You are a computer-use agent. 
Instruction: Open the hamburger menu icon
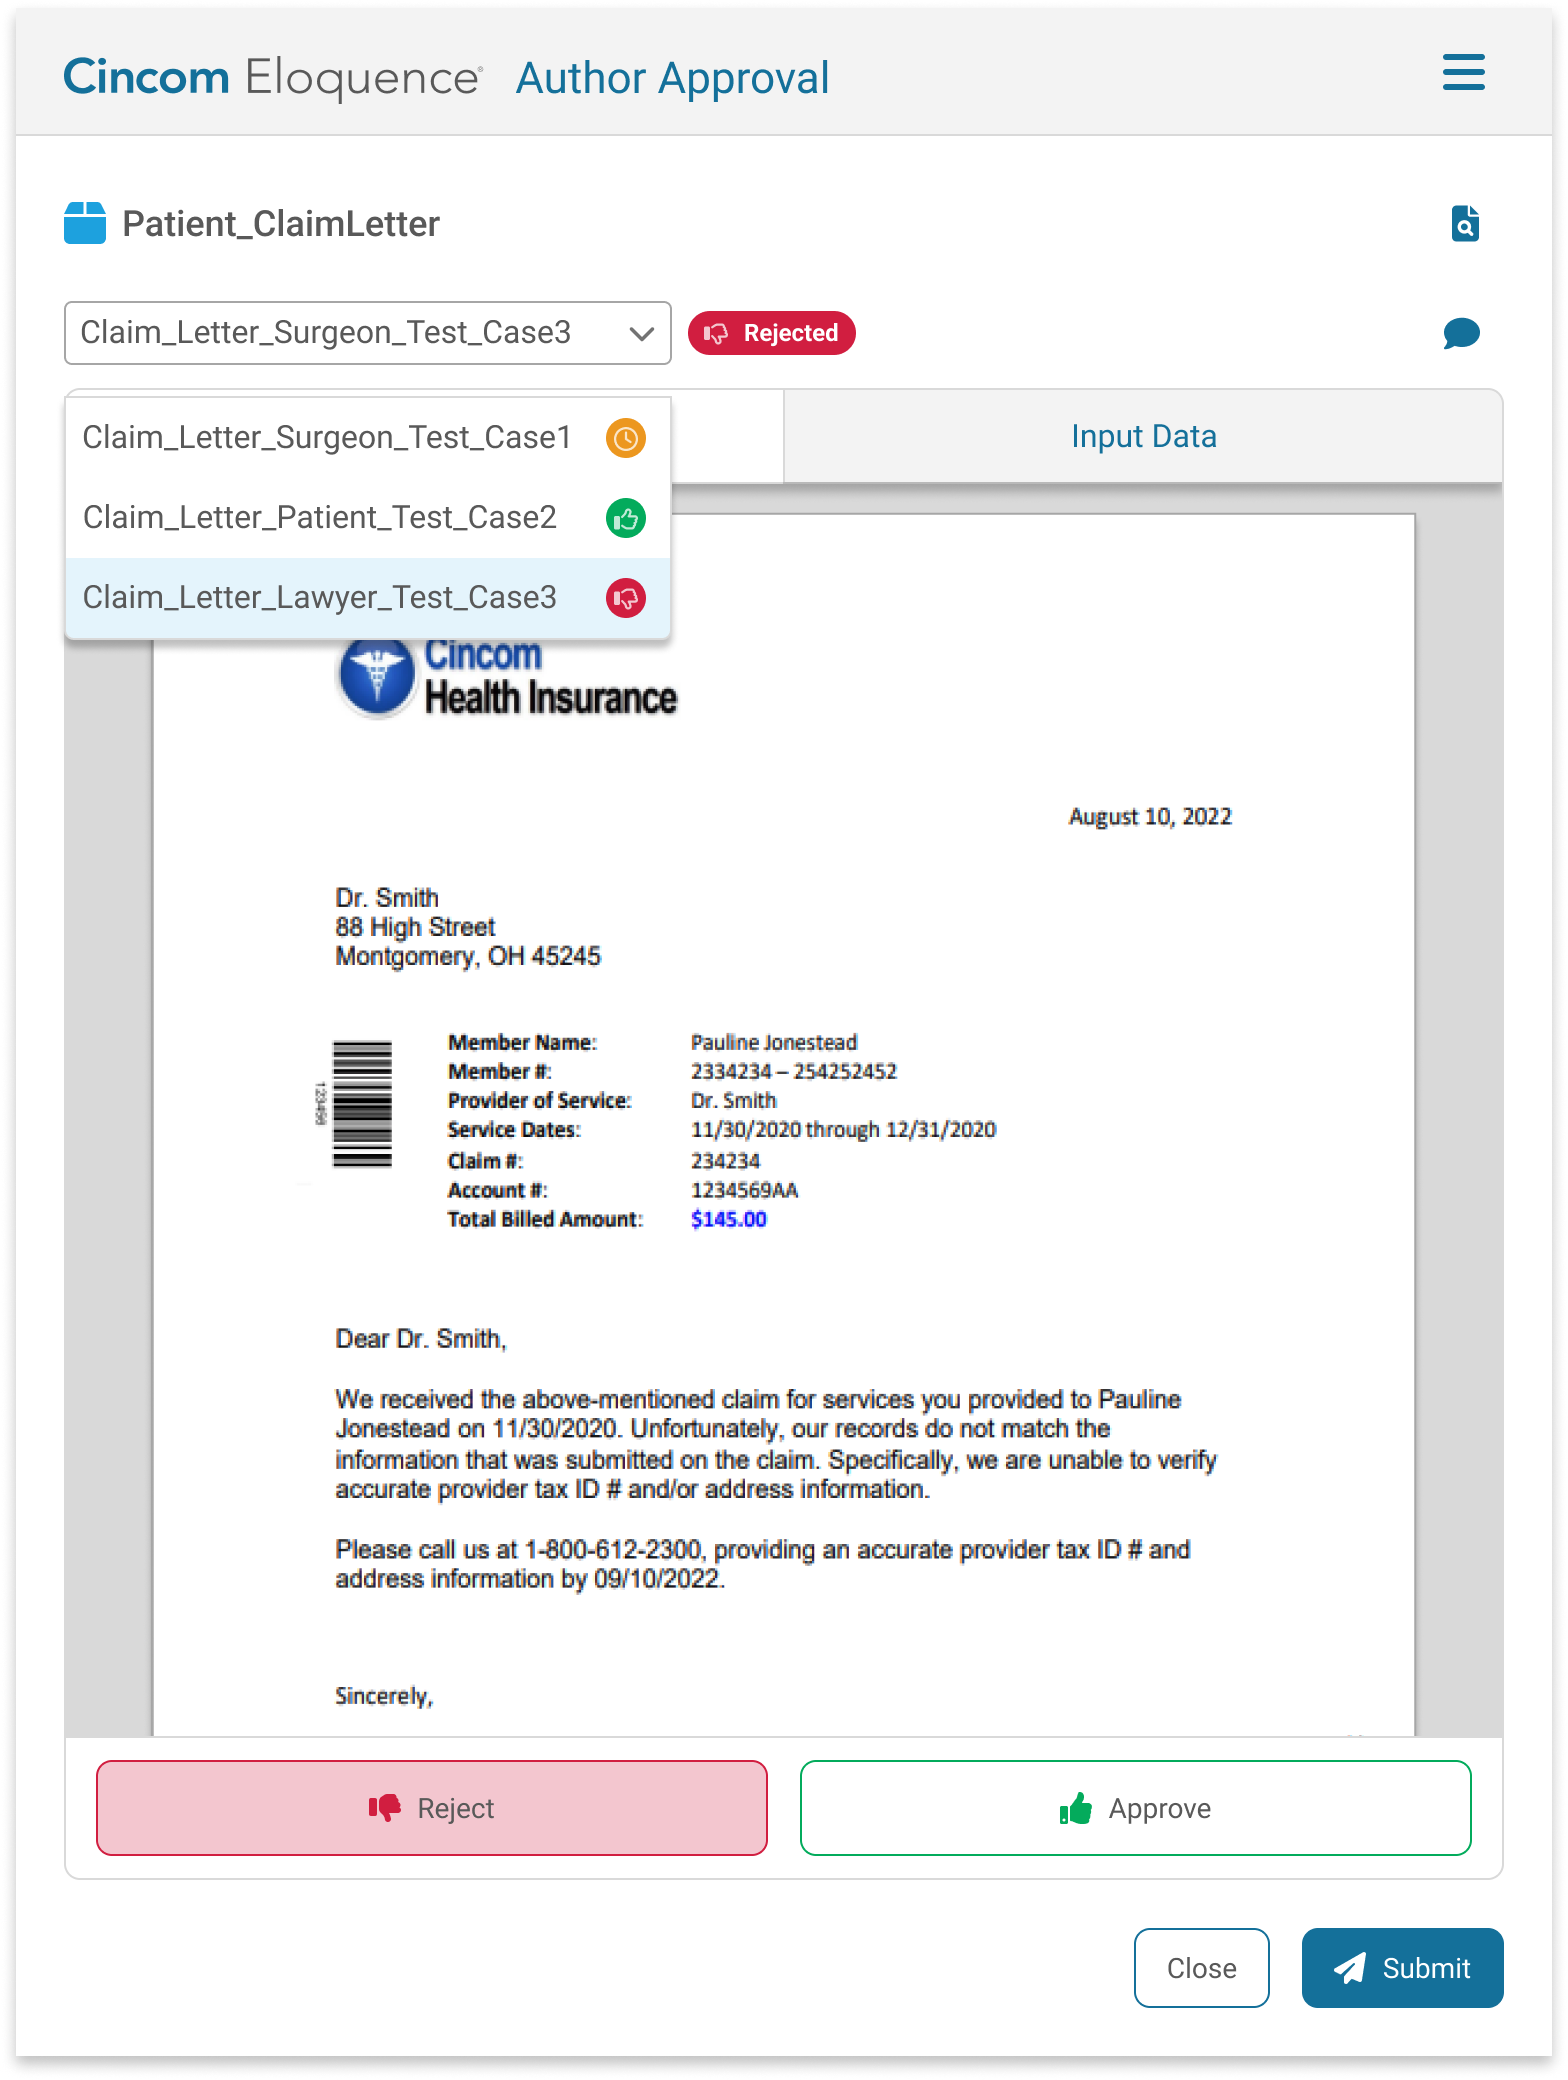coord(1463,73)
